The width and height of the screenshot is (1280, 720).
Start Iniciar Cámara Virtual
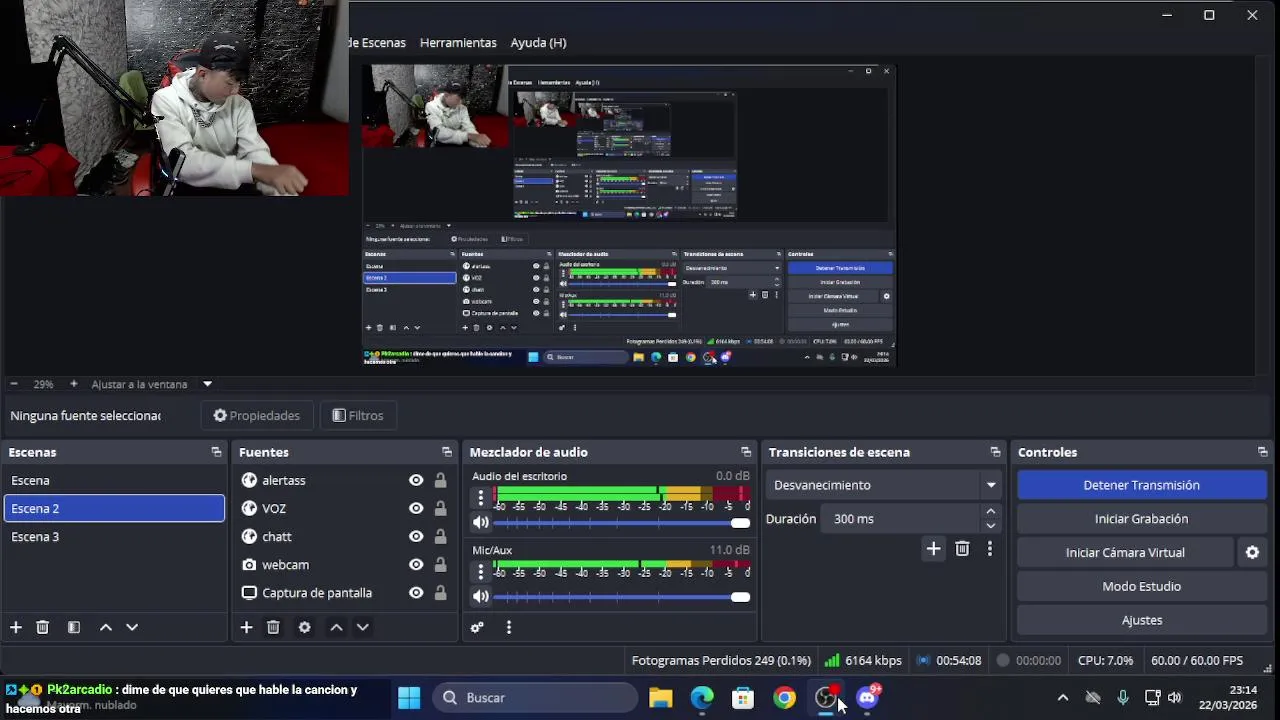(x=1125, y=552)
